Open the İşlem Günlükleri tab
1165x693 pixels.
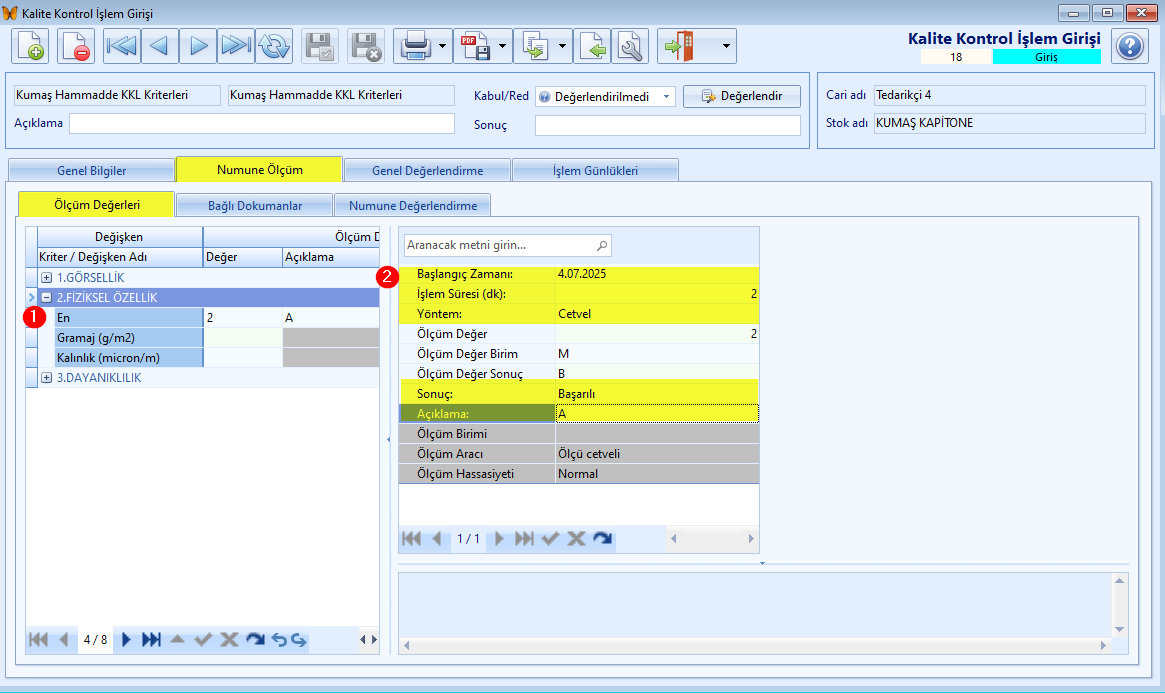pyautogui.click(x=595, y=170)
